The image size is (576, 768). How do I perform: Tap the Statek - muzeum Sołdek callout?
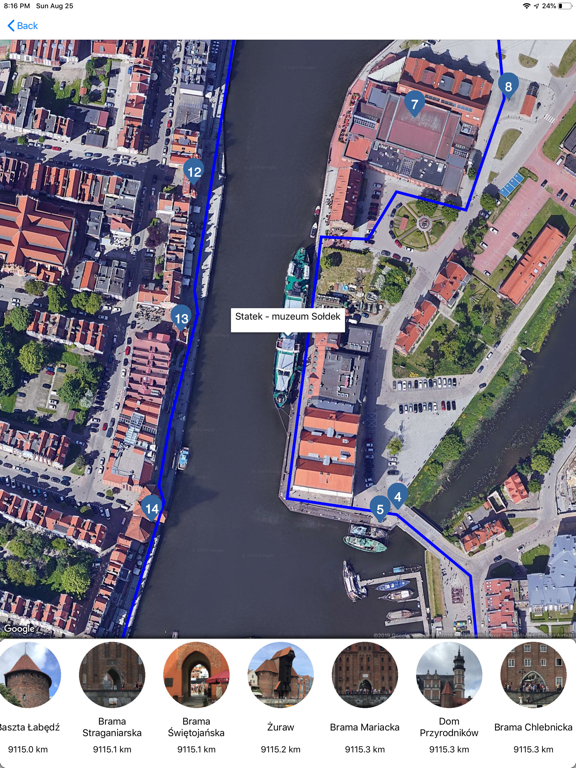(x=288, y=320)
